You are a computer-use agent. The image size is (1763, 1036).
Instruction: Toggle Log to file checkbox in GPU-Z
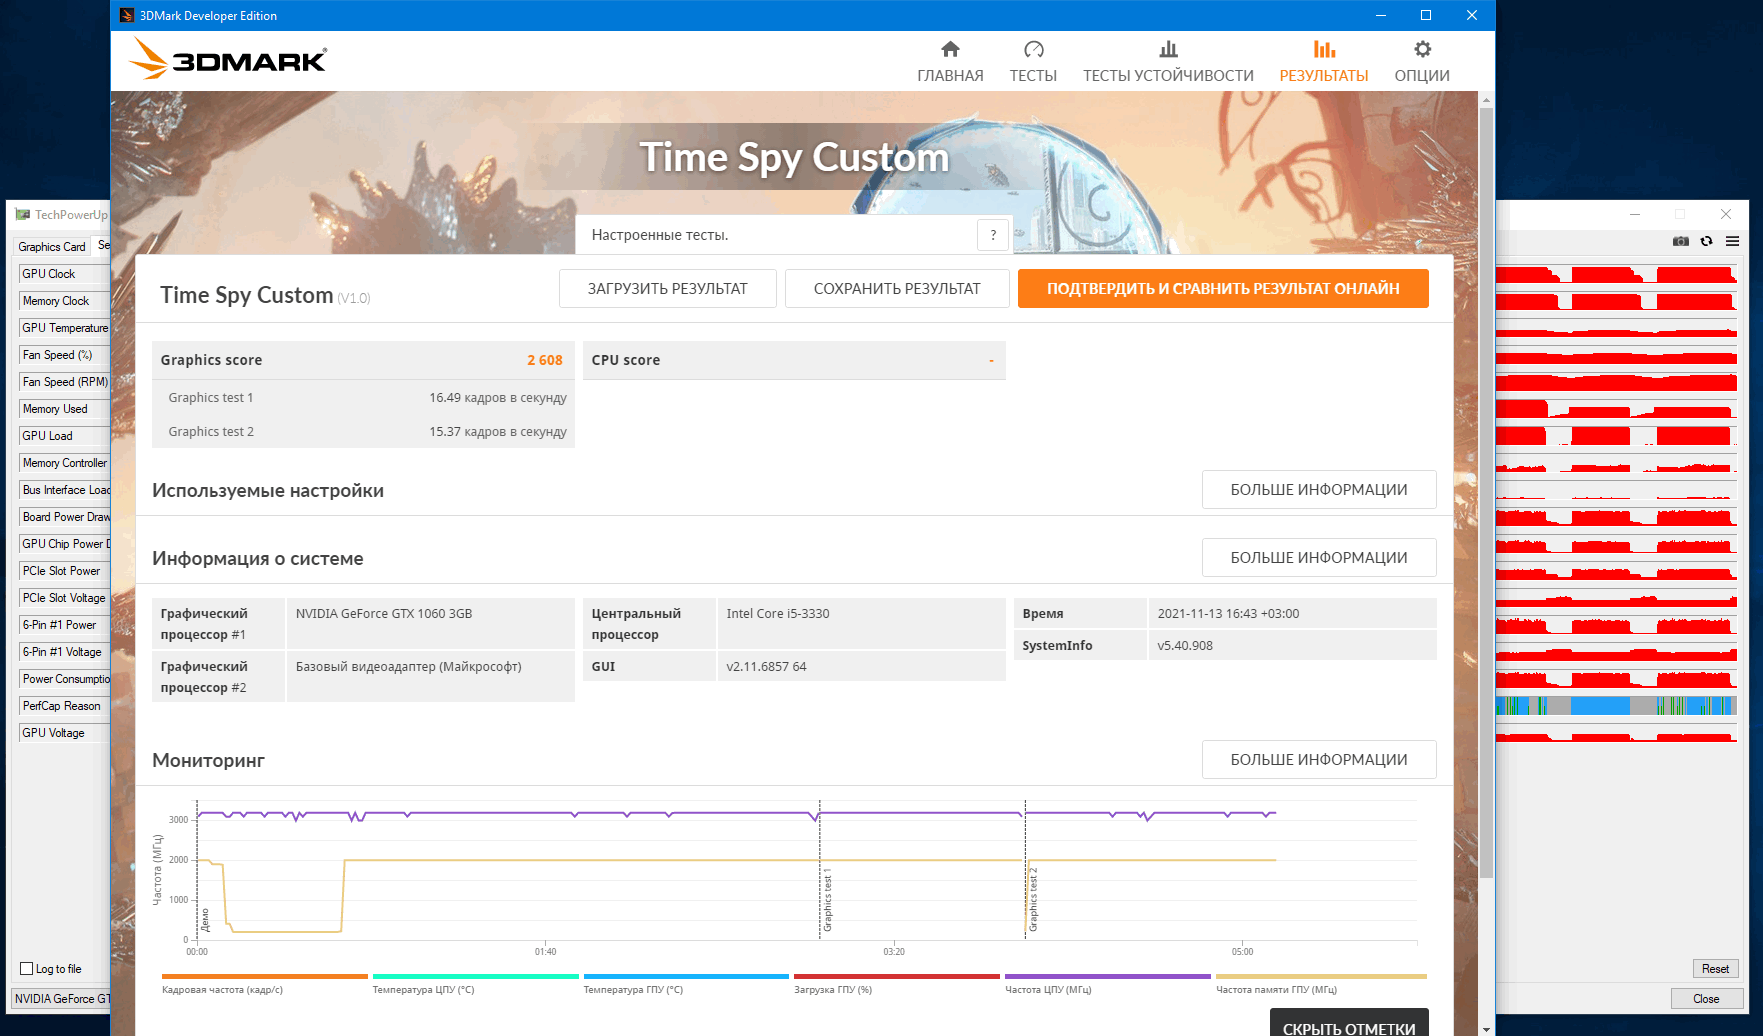click(x=27, y=968)
